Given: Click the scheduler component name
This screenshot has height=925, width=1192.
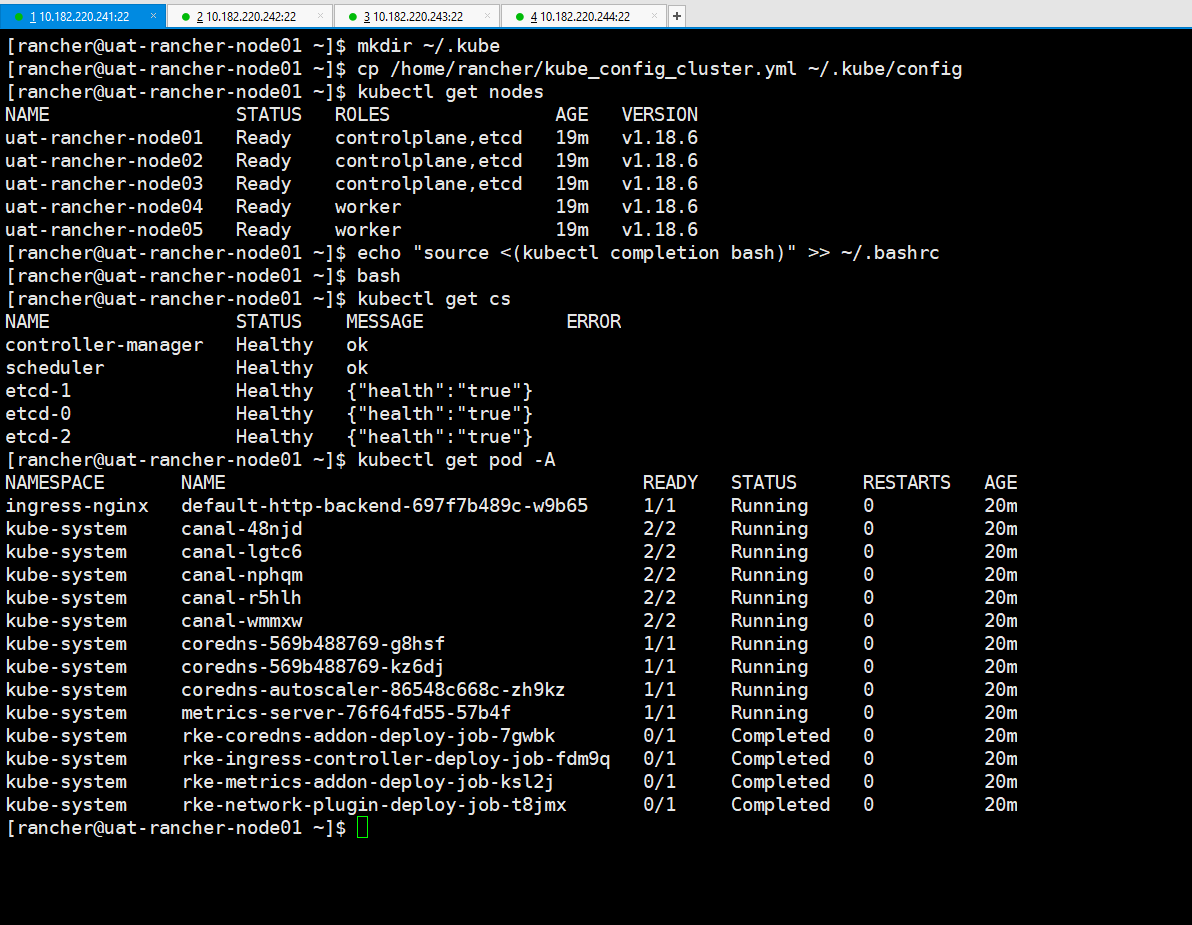Looking at the screenshot, I should point(55,368).
